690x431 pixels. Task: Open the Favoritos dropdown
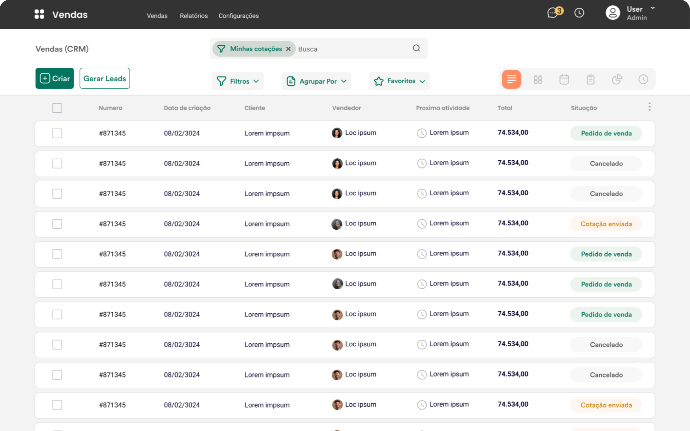pyautogui.click(x=399, y=81)
